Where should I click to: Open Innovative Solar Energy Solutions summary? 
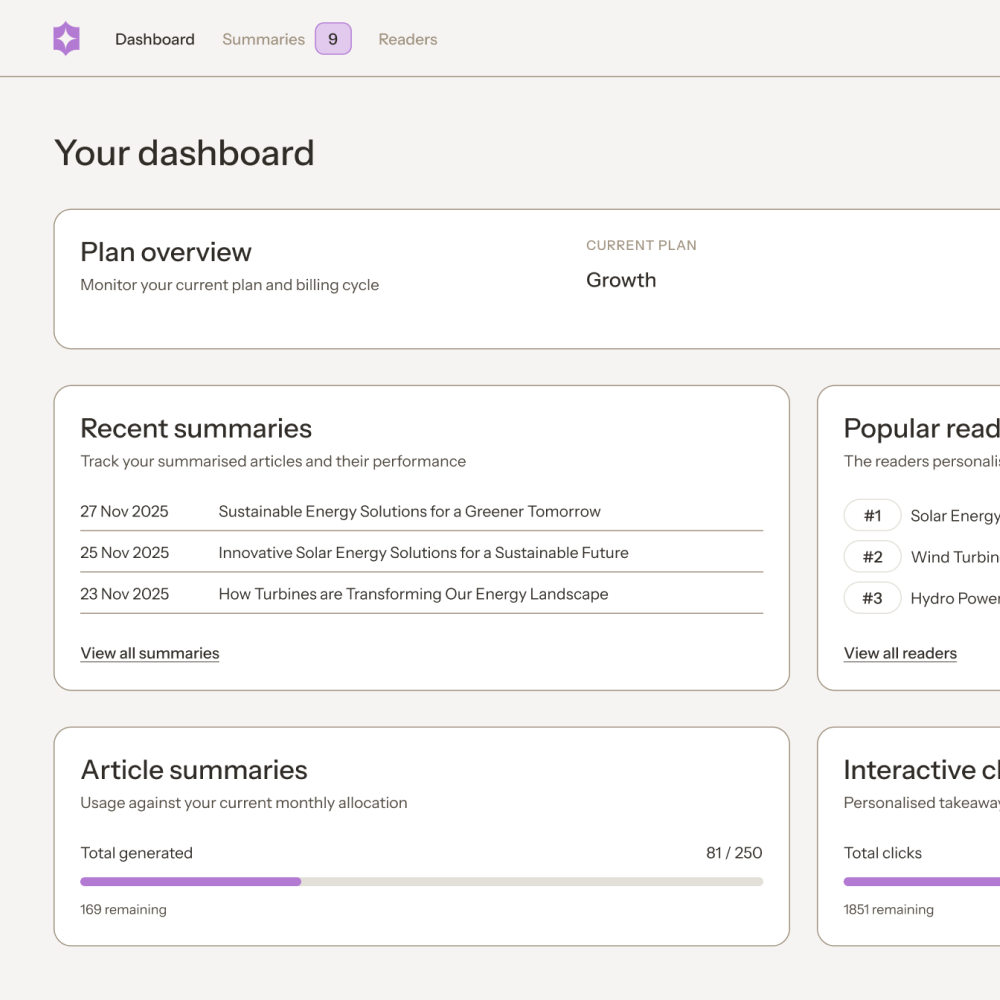[x=423, y=553]
